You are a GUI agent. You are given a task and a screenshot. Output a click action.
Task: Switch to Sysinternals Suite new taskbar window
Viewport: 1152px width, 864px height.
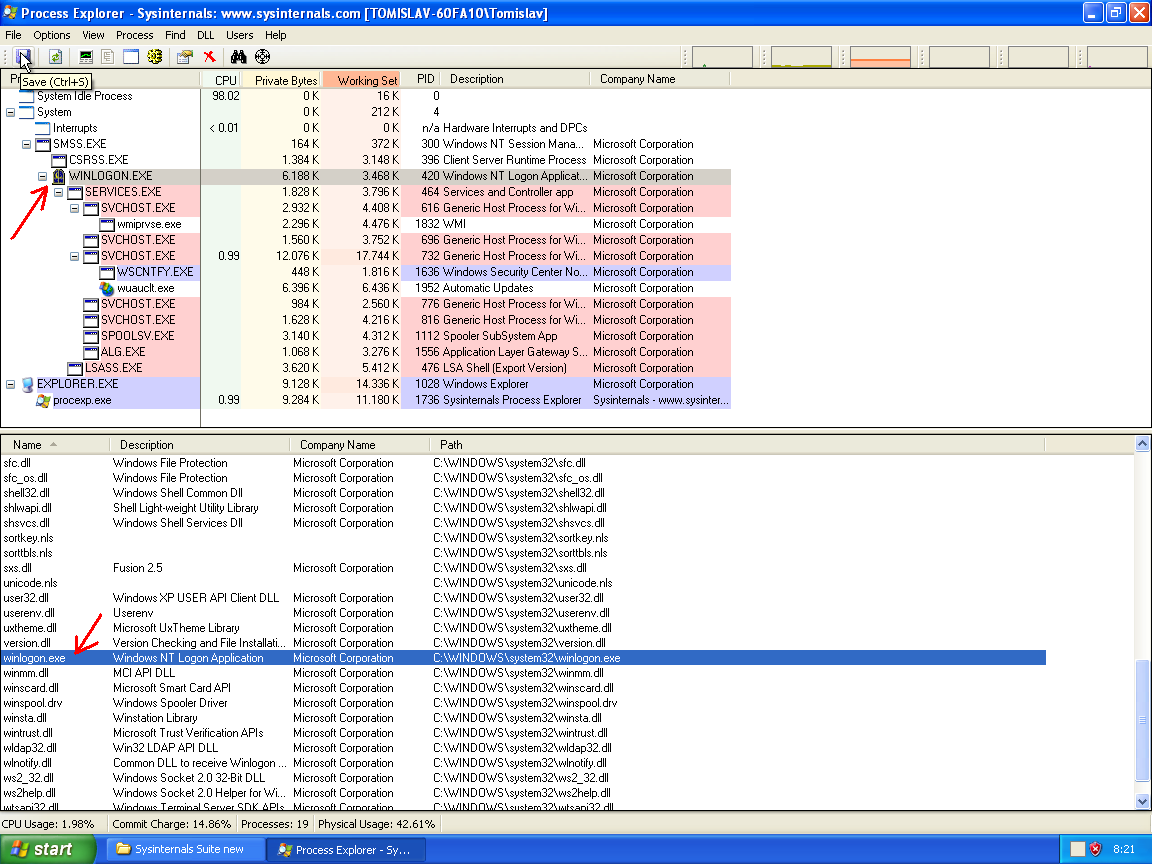[x=187, y=849]
